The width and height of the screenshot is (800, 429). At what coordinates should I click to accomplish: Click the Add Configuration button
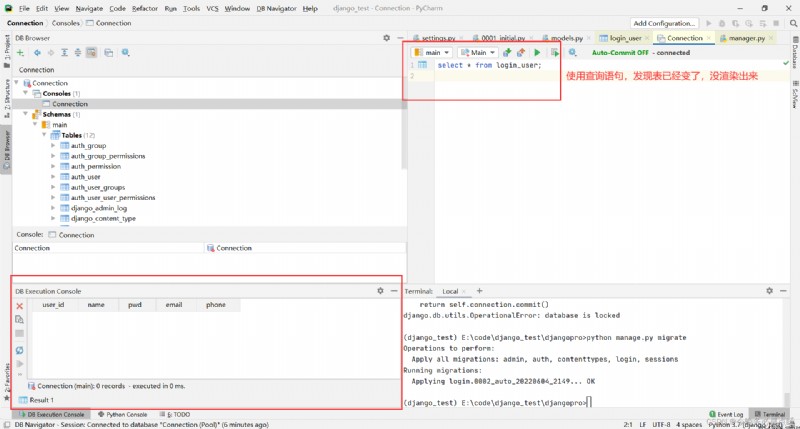click(664, 23)
